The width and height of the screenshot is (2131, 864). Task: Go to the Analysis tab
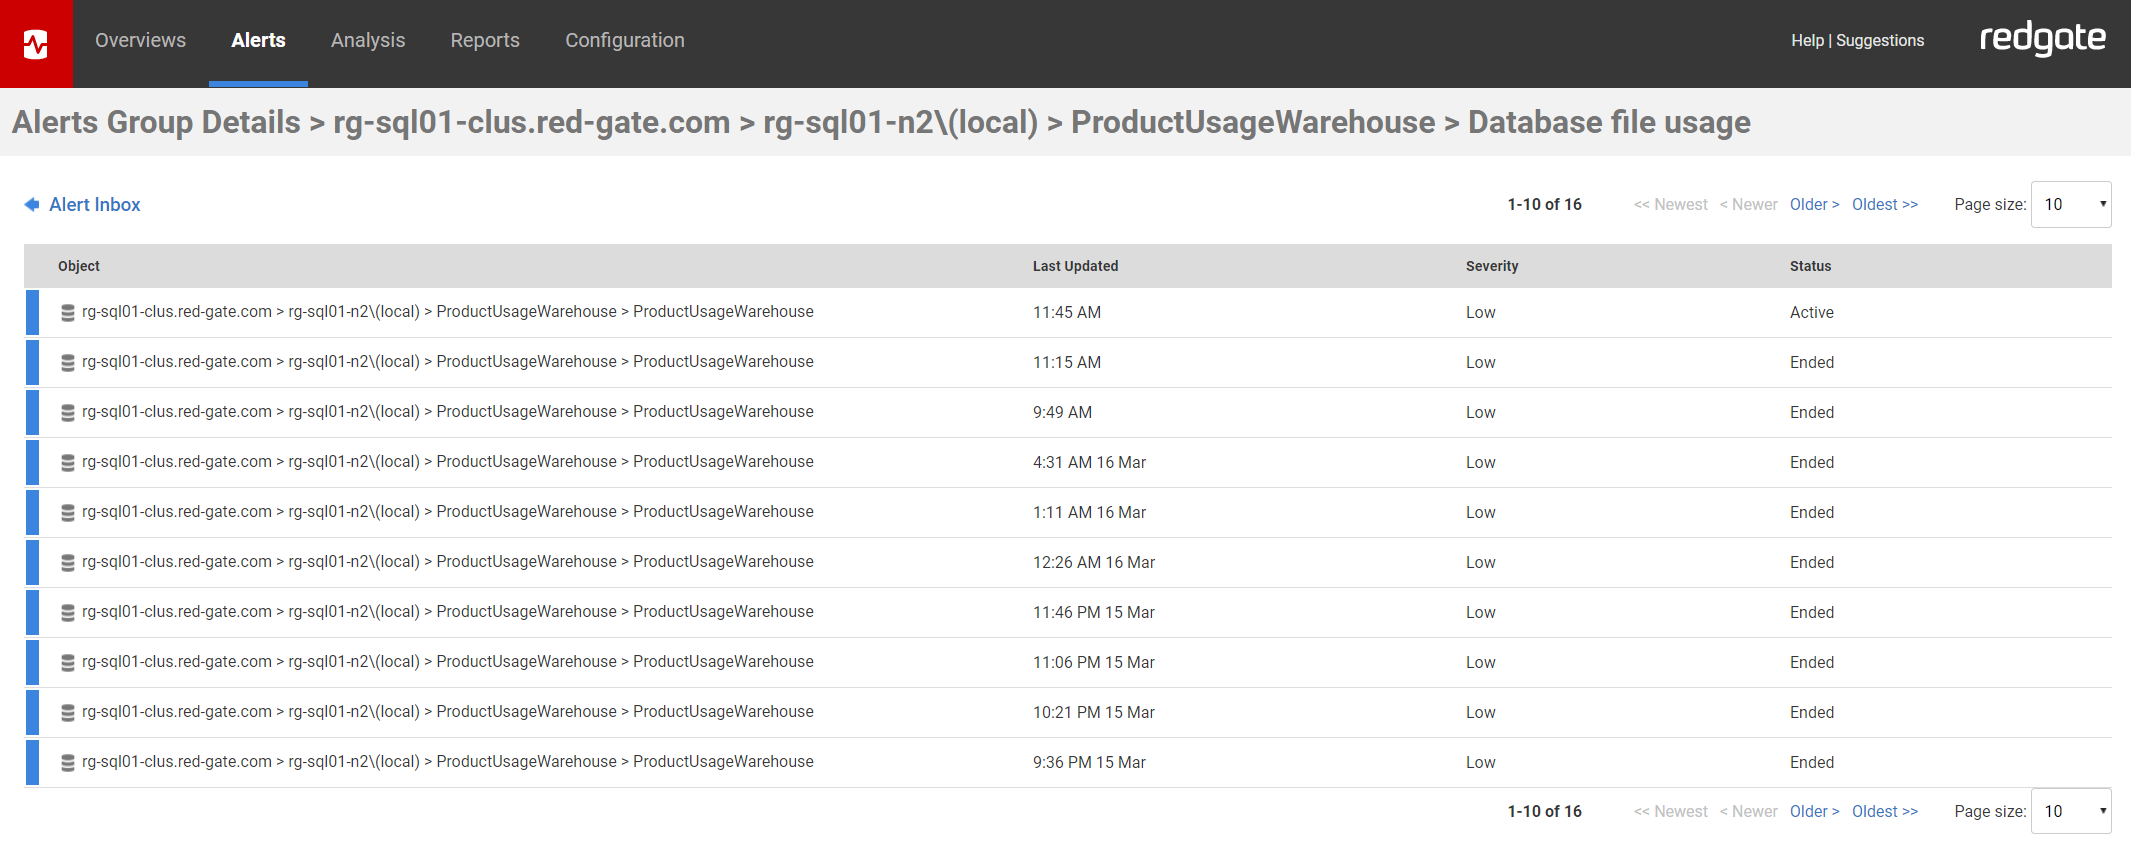(x=368, y=41)
